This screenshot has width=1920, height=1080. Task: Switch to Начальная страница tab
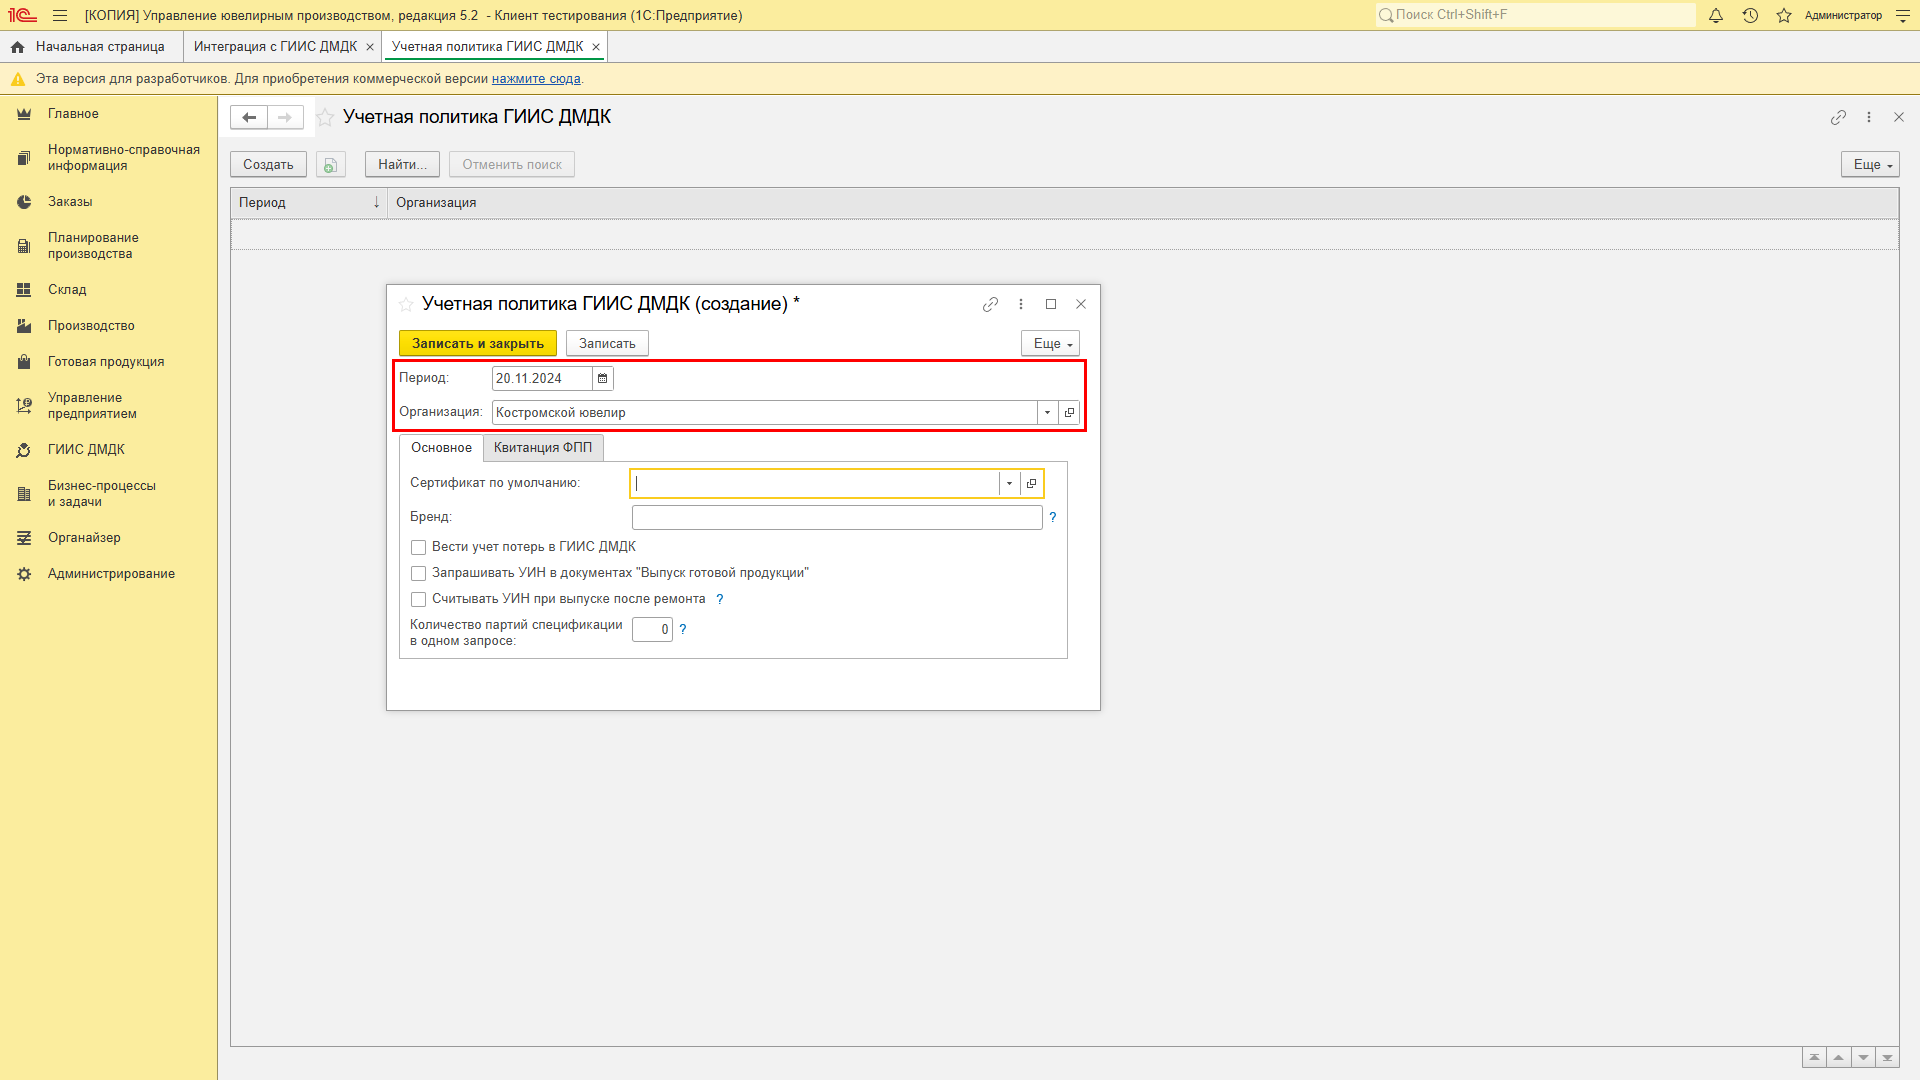91,47
